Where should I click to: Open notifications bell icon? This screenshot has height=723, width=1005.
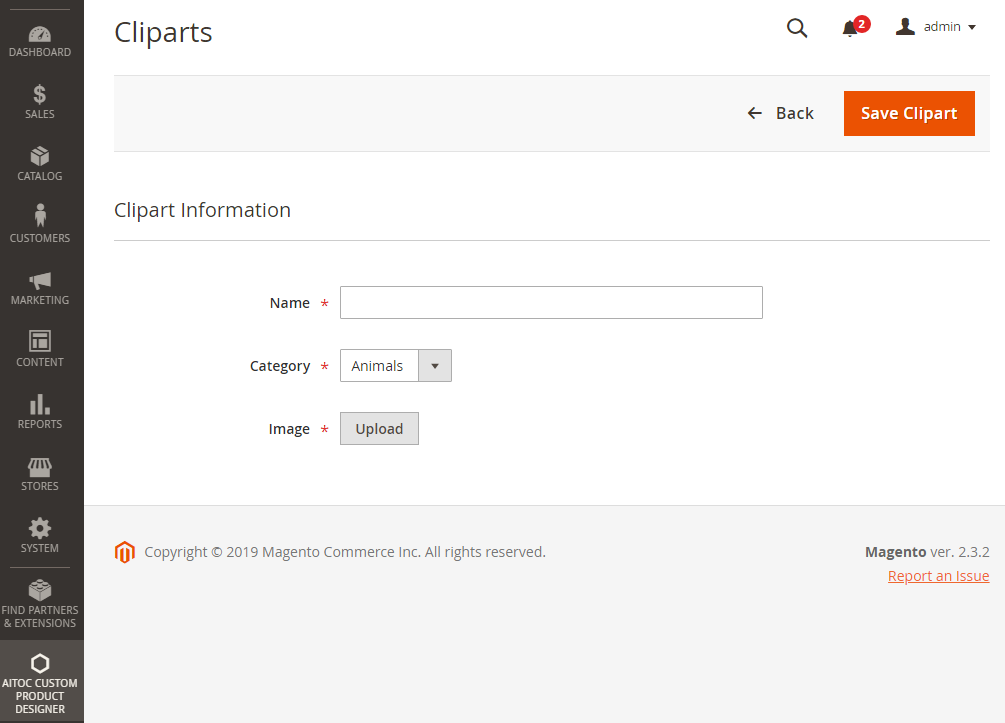[851, 28]
